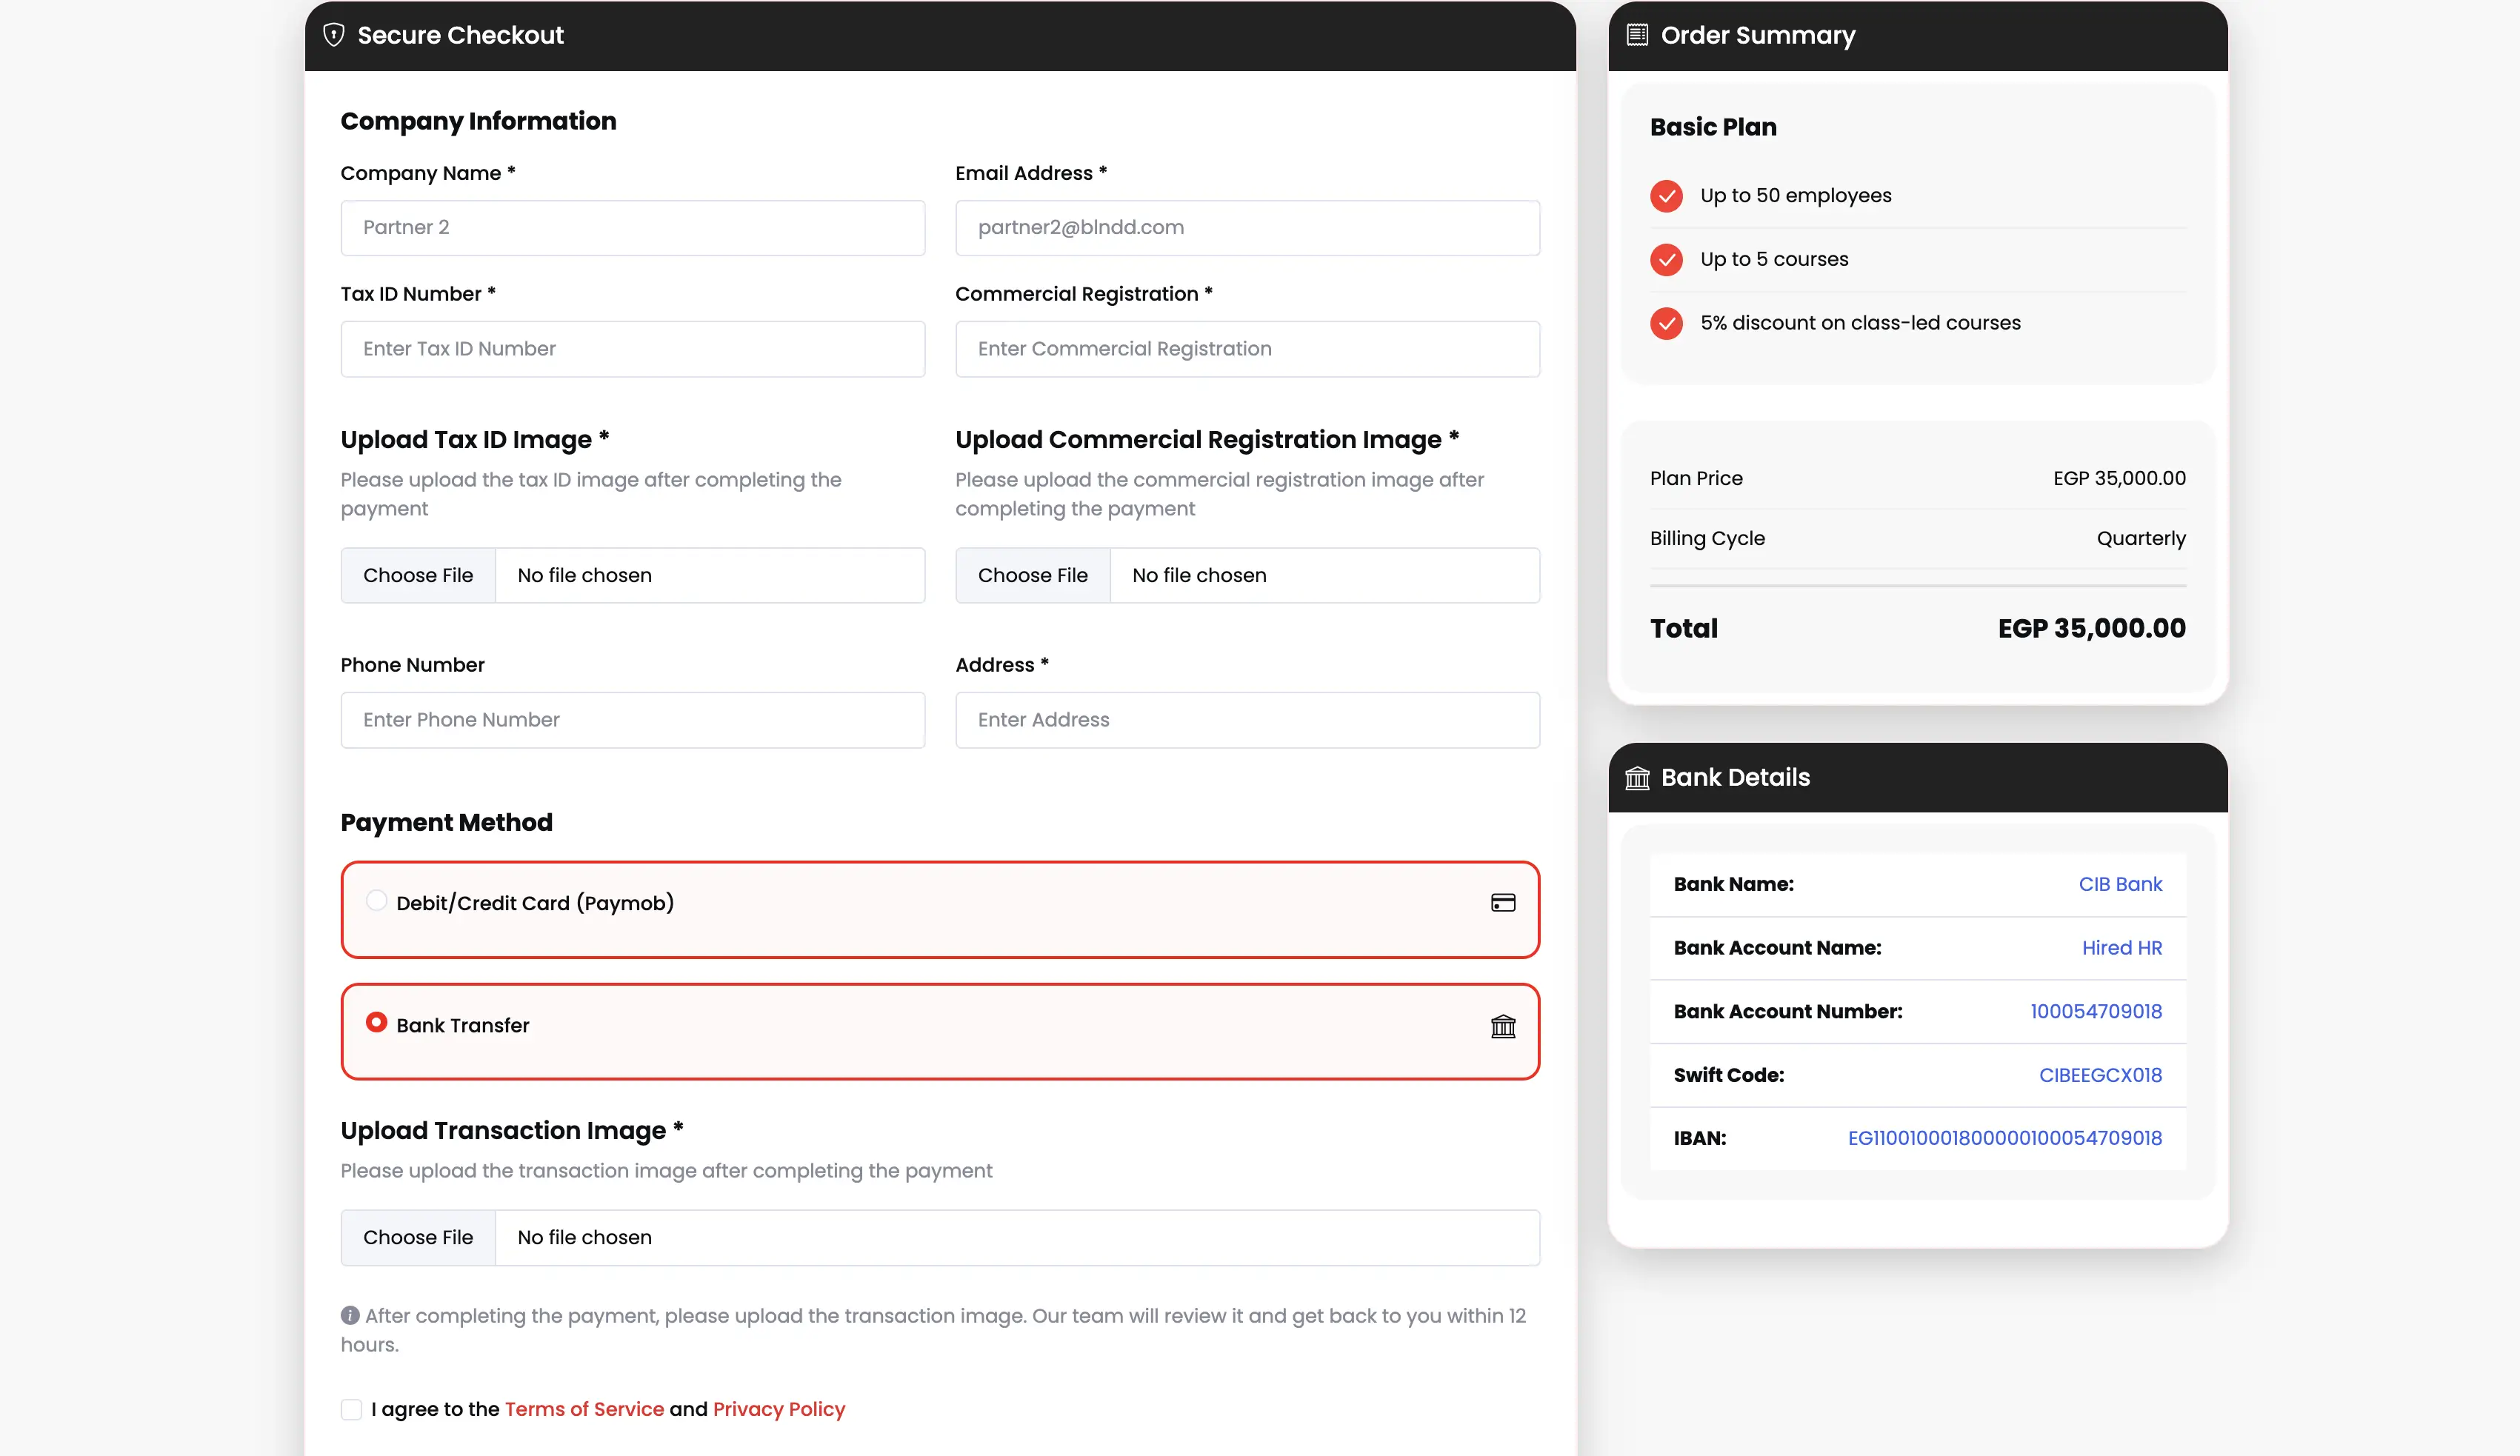
Task: Click the checkmark beside 5% discount feature
Action: point(1666,324)
